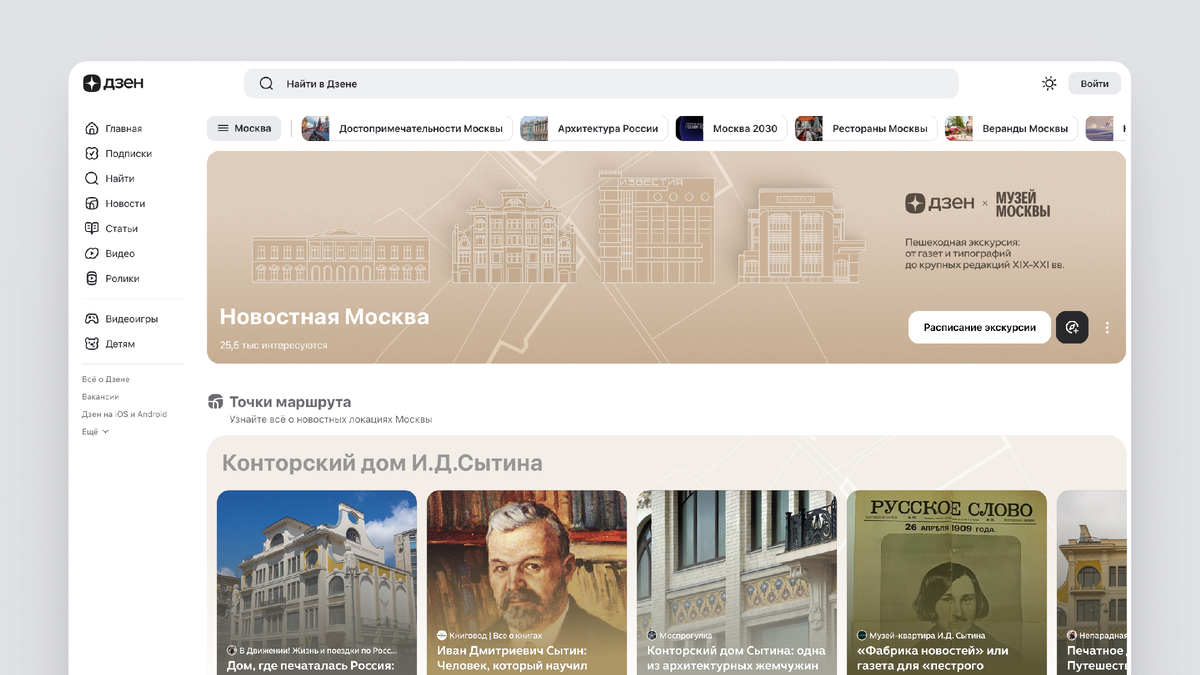Click the Войти button

[x=1094, y=83]
